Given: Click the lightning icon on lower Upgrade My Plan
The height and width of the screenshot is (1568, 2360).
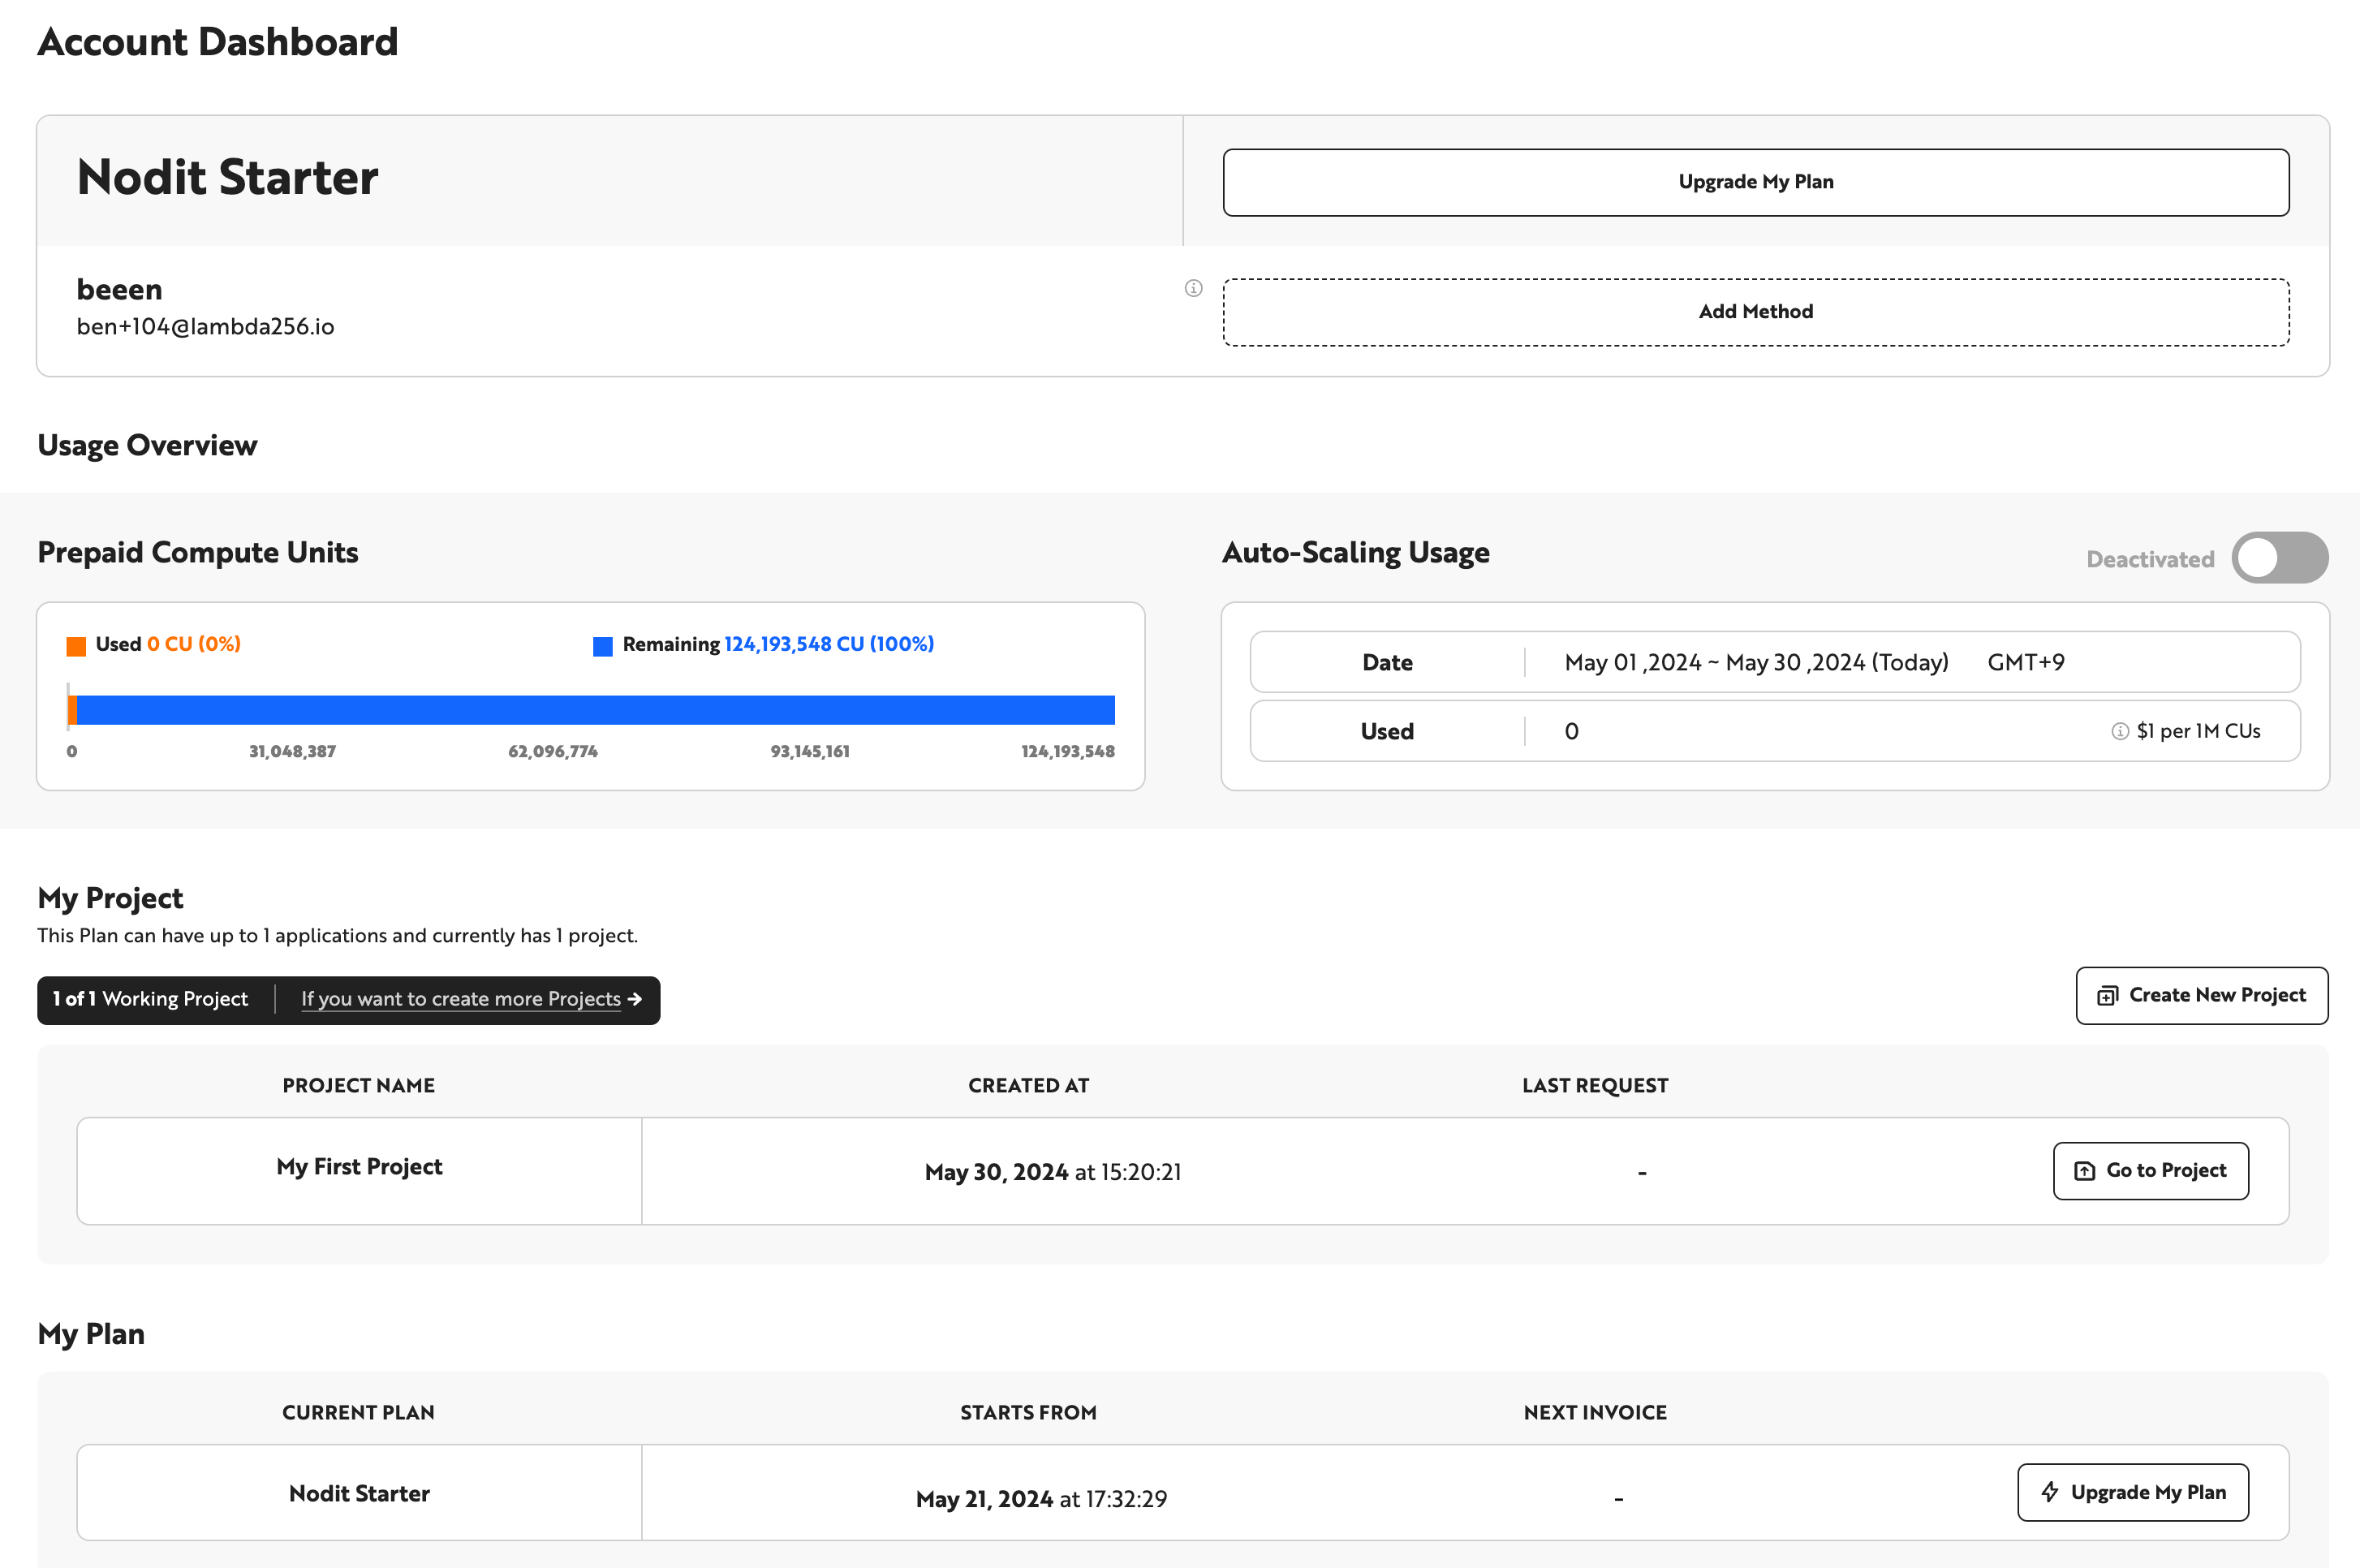Looking at the screenshot, I should pos(2051,1492).
